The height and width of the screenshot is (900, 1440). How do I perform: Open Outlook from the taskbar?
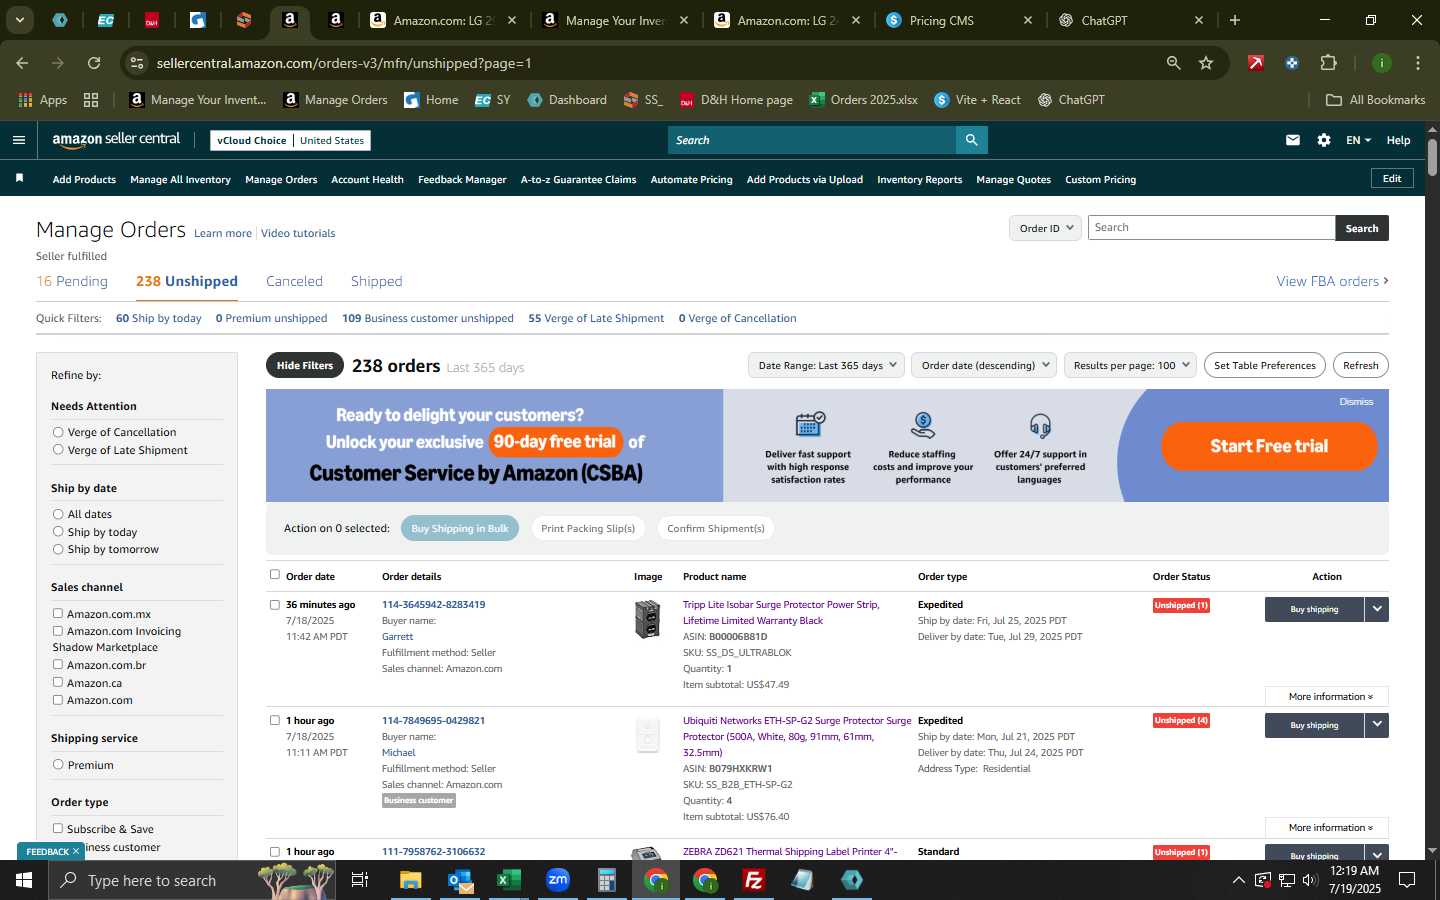click(460, 880)
